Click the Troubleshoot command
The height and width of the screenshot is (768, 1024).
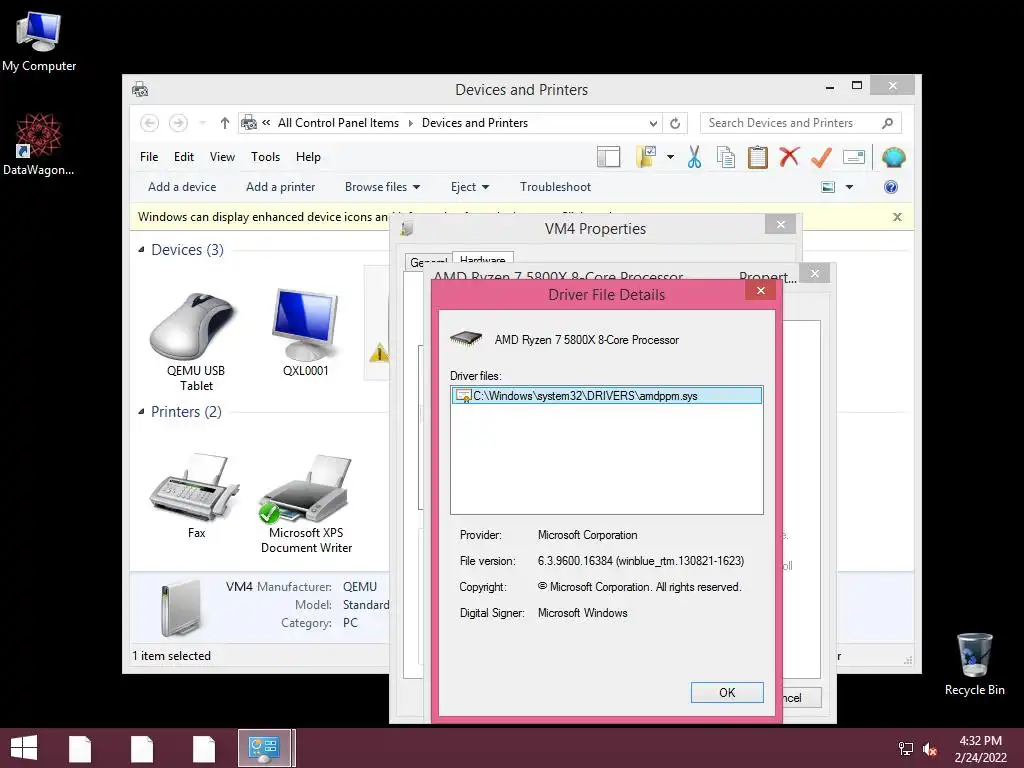(x=555, y=187)
